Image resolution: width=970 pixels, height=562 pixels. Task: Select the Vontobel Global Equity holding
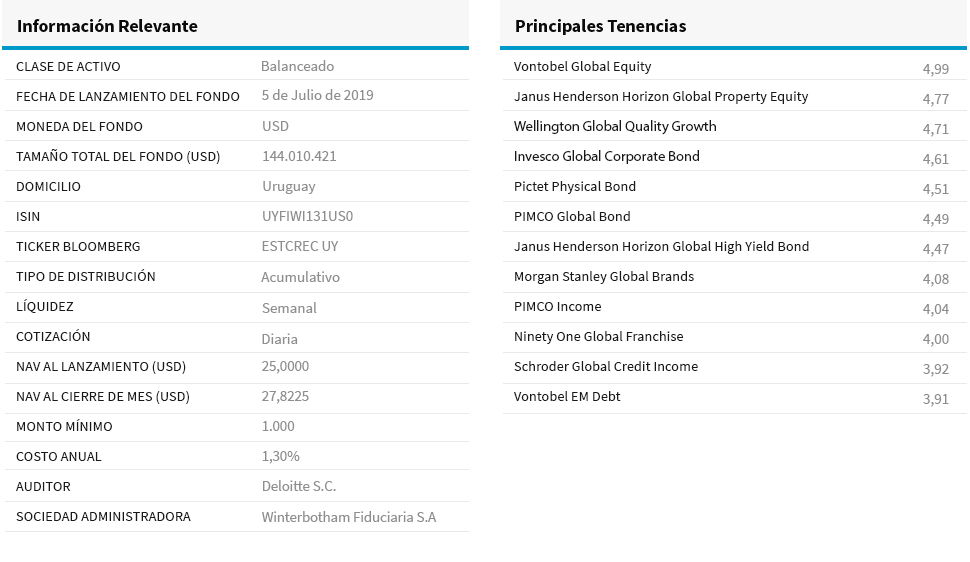click(582, 67)
